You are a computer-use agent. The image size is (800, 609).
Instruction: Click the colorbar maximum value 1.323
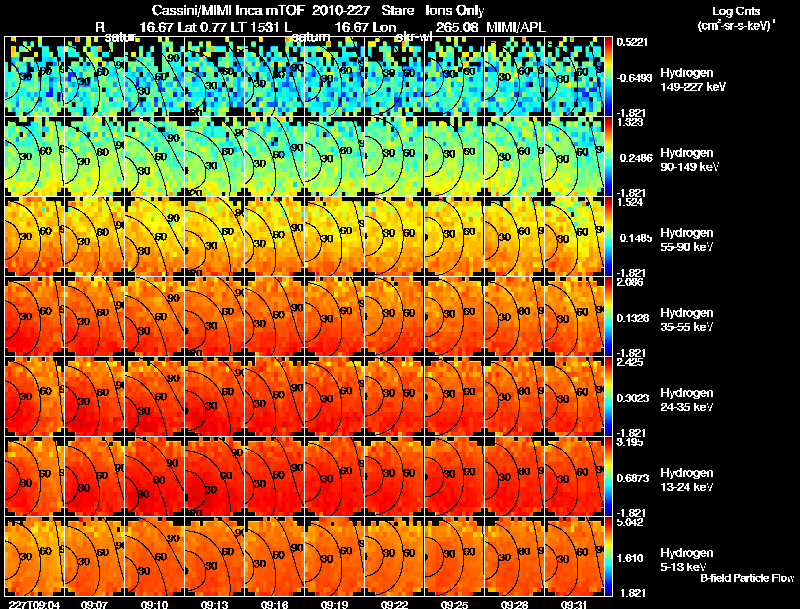tap(630, 122)
